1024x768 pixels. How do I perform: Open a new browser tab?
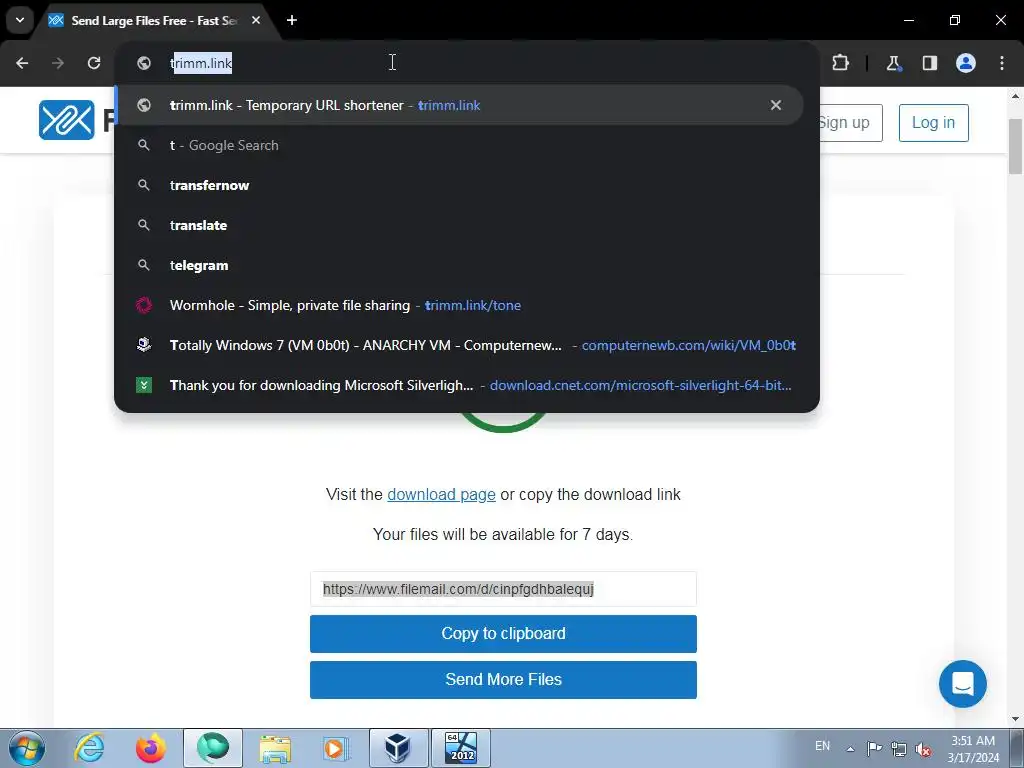[x=292, y=20]
